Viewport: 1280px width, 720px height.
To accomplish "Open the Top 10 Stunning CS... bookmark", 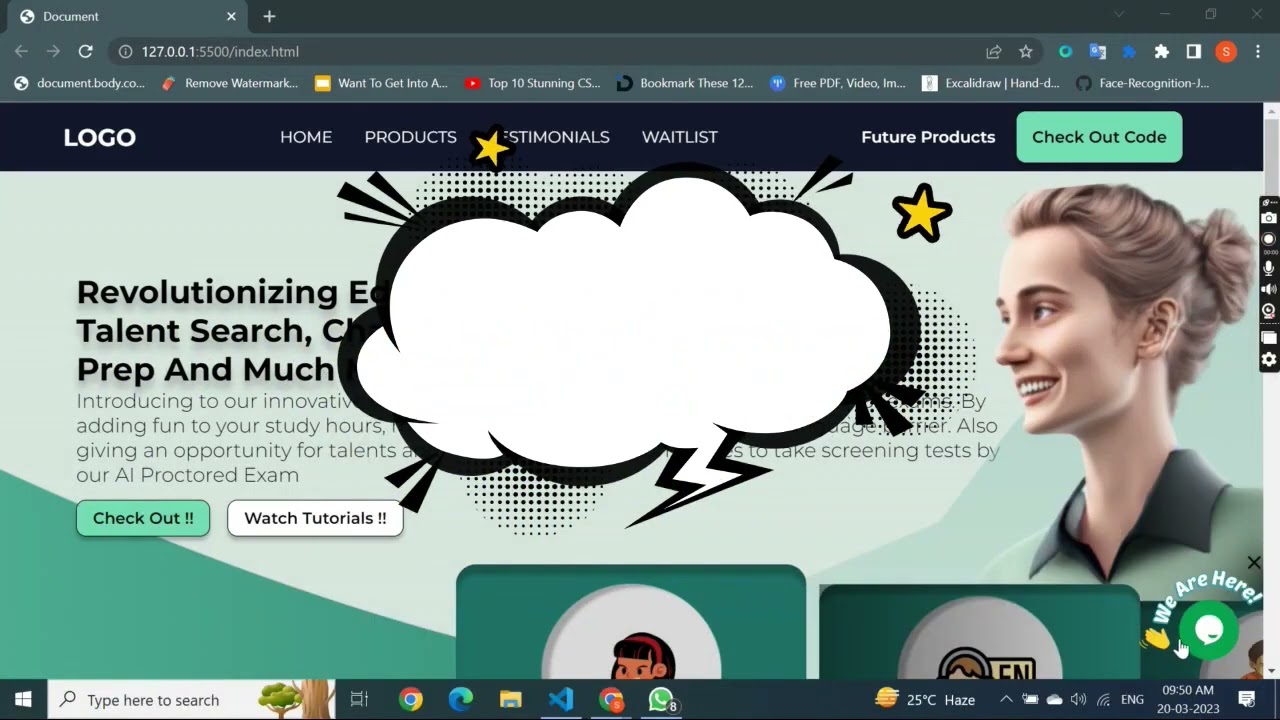I will (x=532, y=83).
